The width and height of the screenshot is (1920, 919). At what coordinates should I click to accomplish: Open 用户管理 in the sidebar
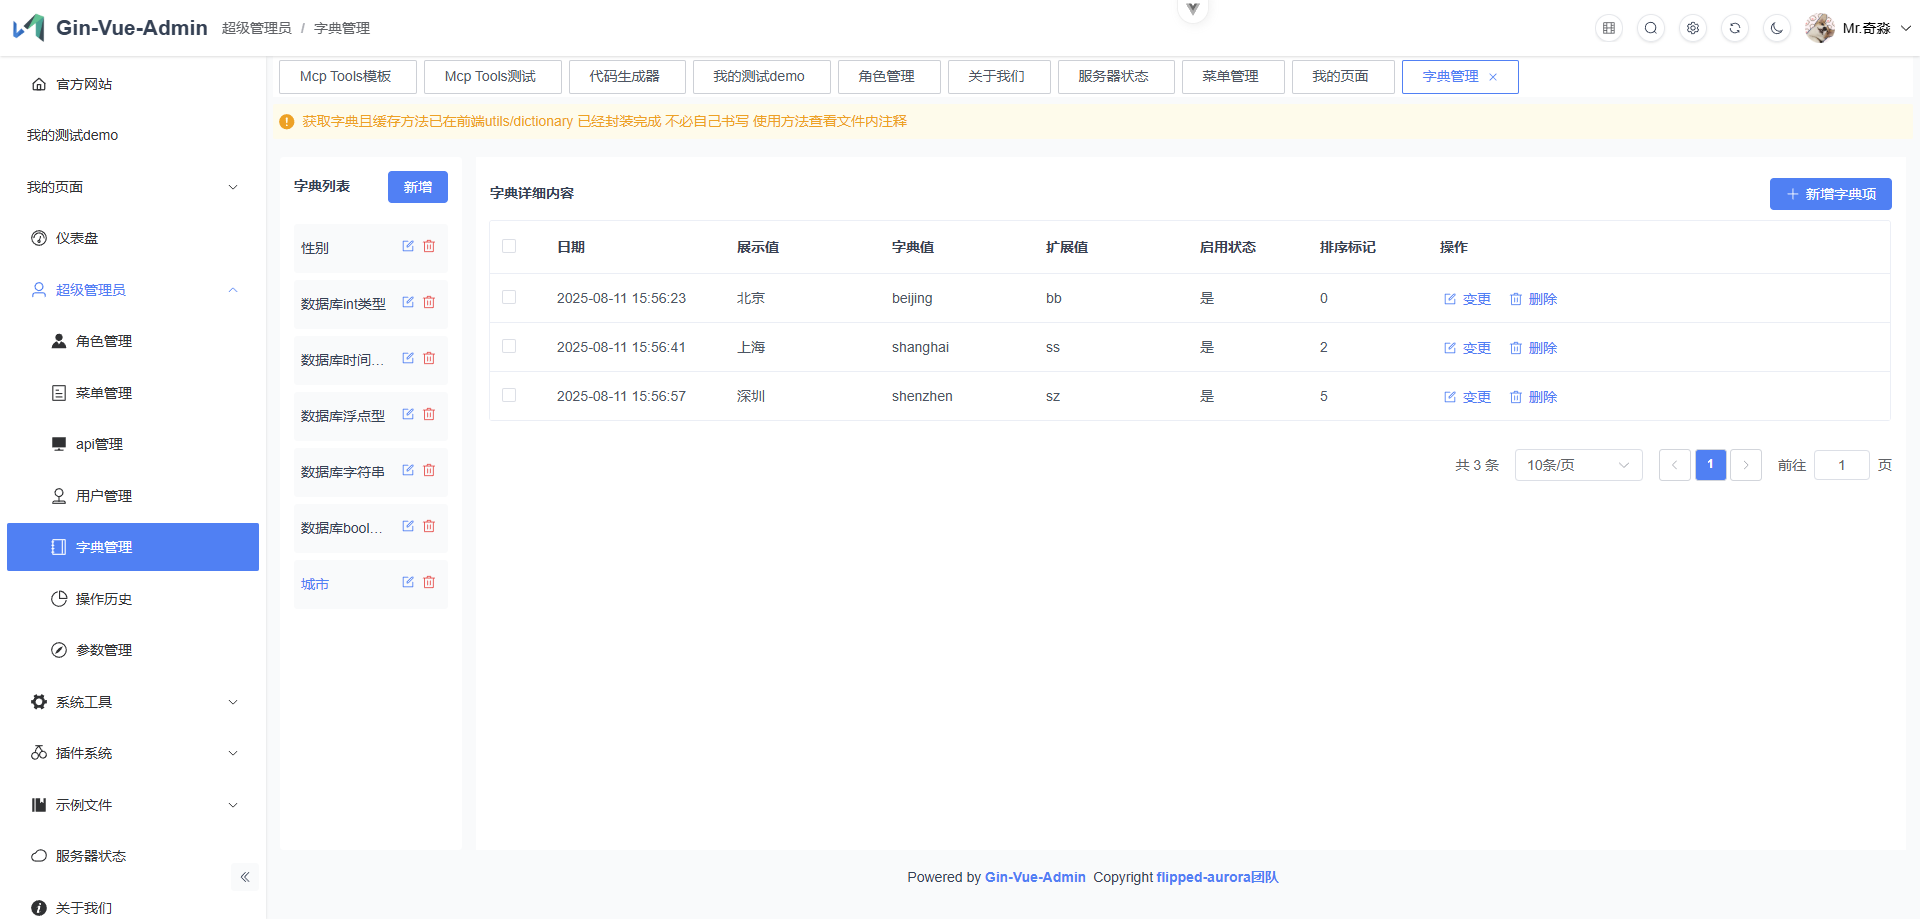coord(133,496)
